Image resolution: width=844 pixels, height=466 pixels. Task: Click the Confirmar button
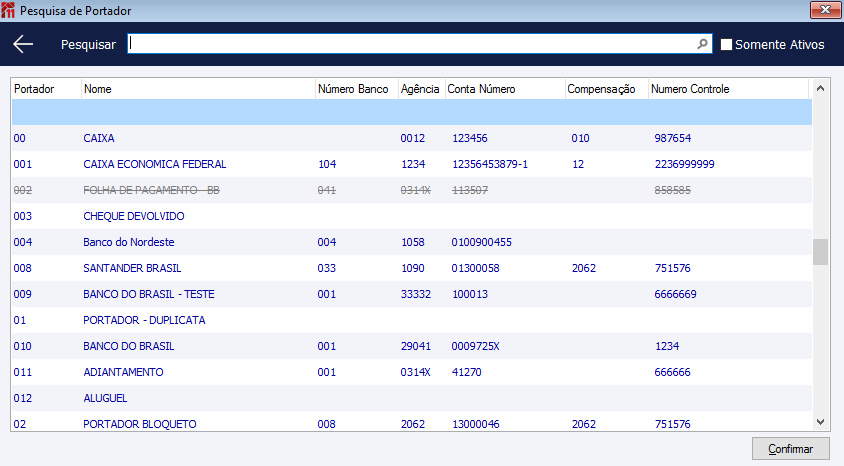(791, 449)
